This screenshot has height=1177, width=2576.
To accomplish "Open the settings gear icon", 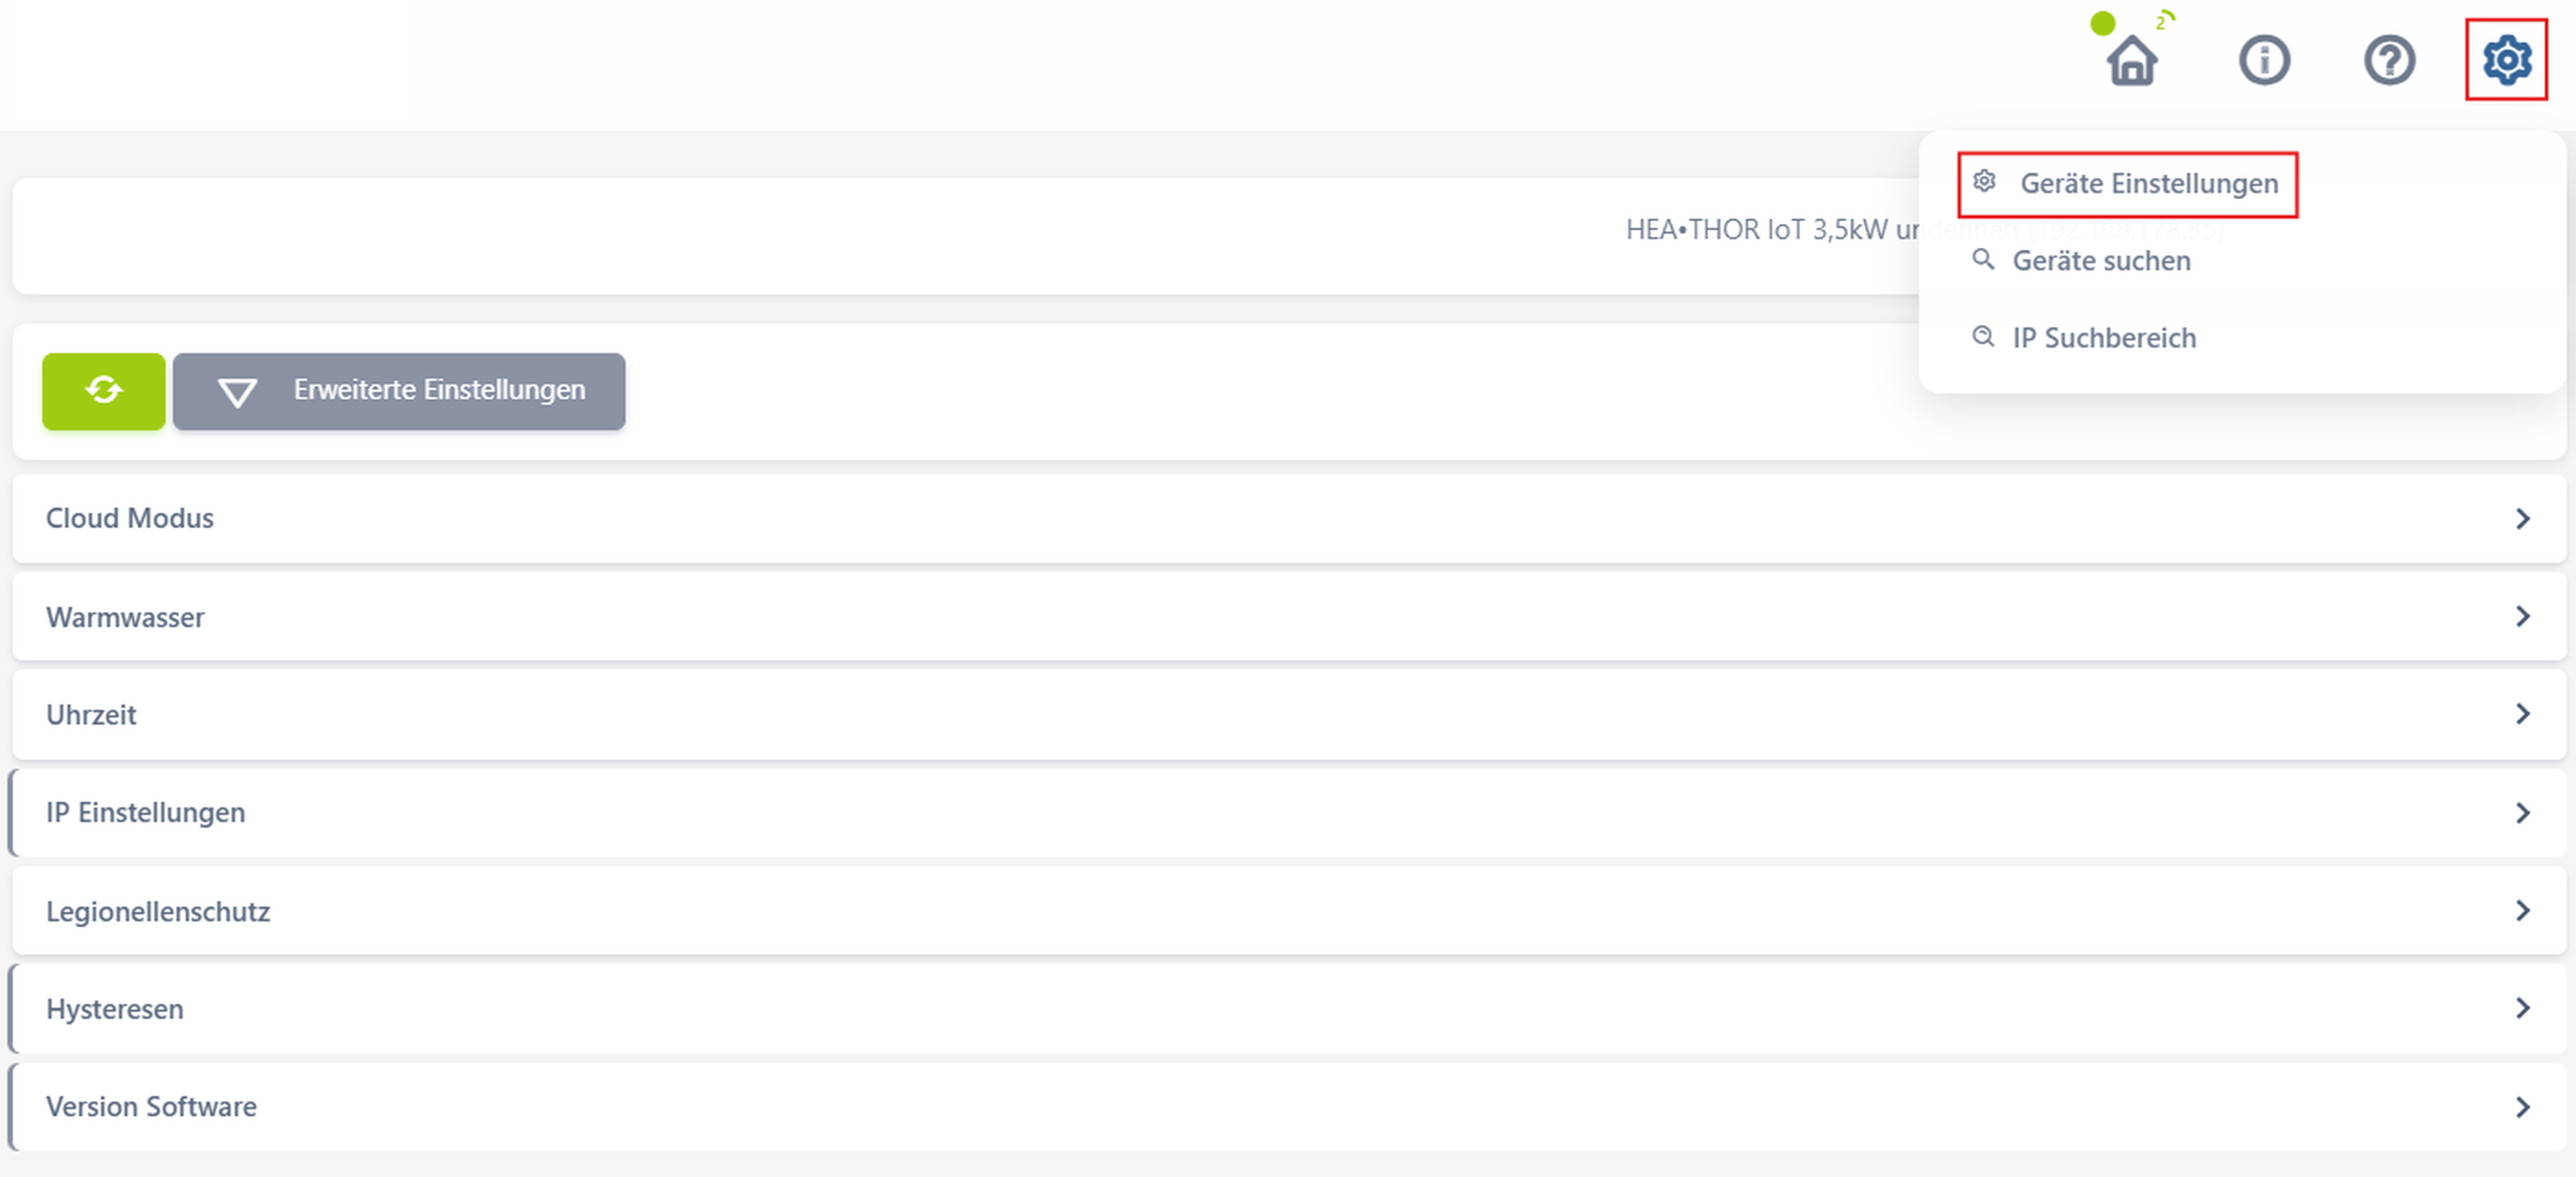I will (2506, 61).
